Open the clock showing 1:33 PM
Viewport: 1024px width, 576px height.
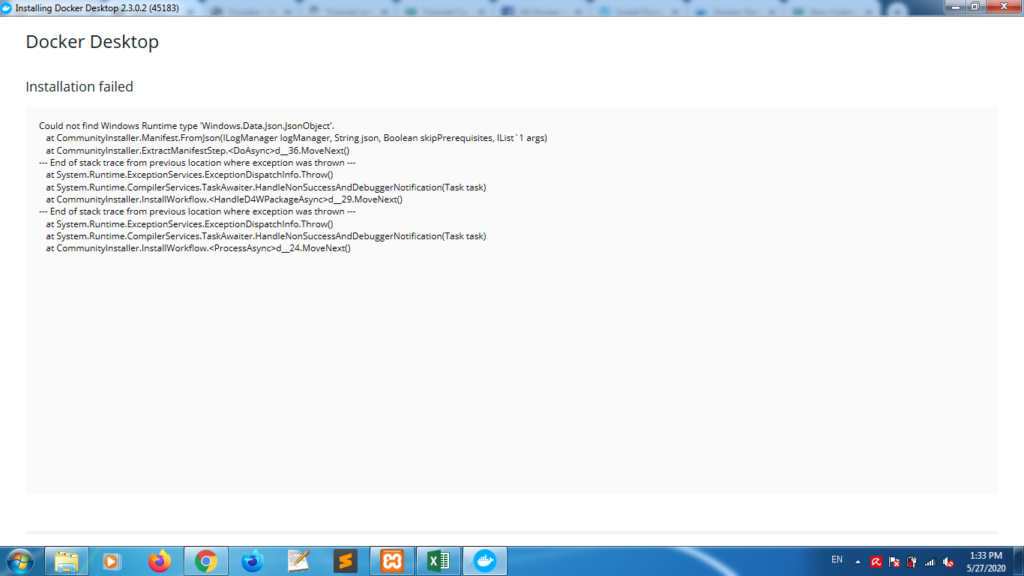[x=985, y=562]
